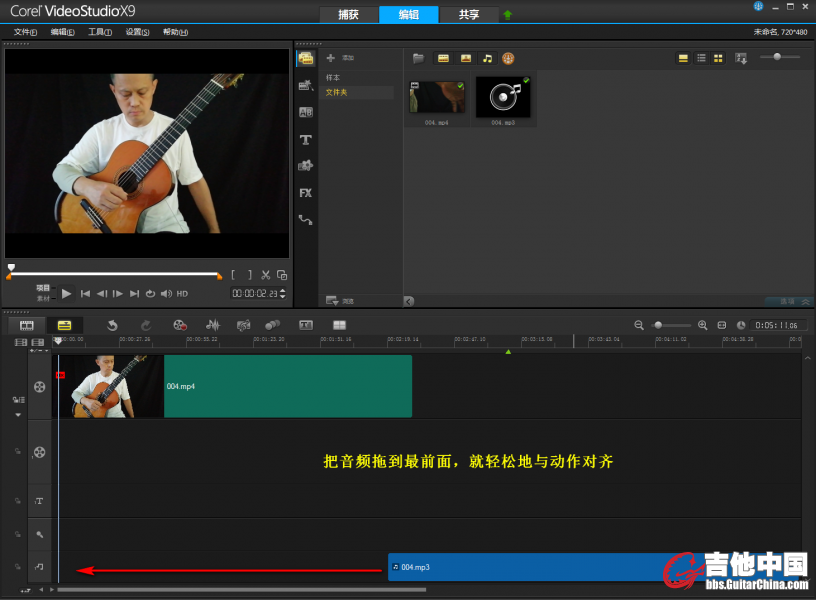Image resolution: width=816 pixels, height=600 pixels.
Task: Open the 工具(T) menu
Action: (100, 32)
